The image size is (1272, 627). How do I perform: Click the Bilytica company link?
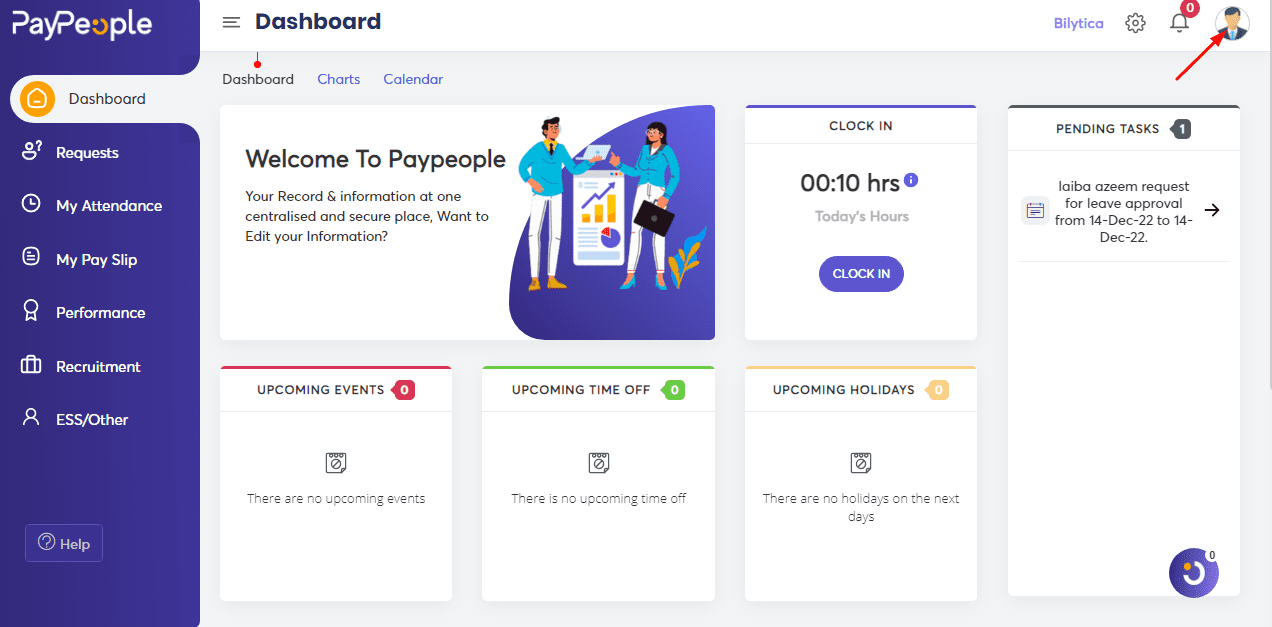click(1079, 23)
